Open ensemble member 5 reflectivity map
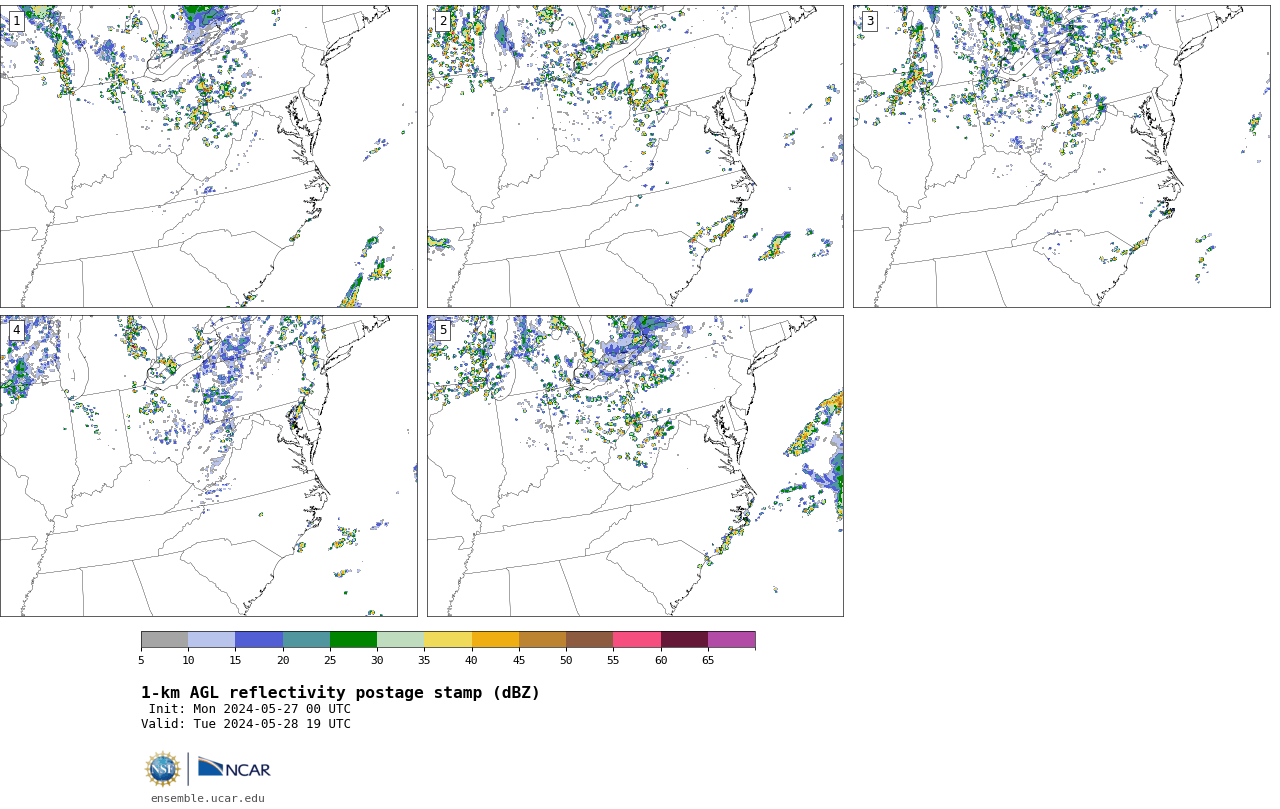Image resolution: width=1280 pixels, height=809 pixels. [x=635, y=466]
